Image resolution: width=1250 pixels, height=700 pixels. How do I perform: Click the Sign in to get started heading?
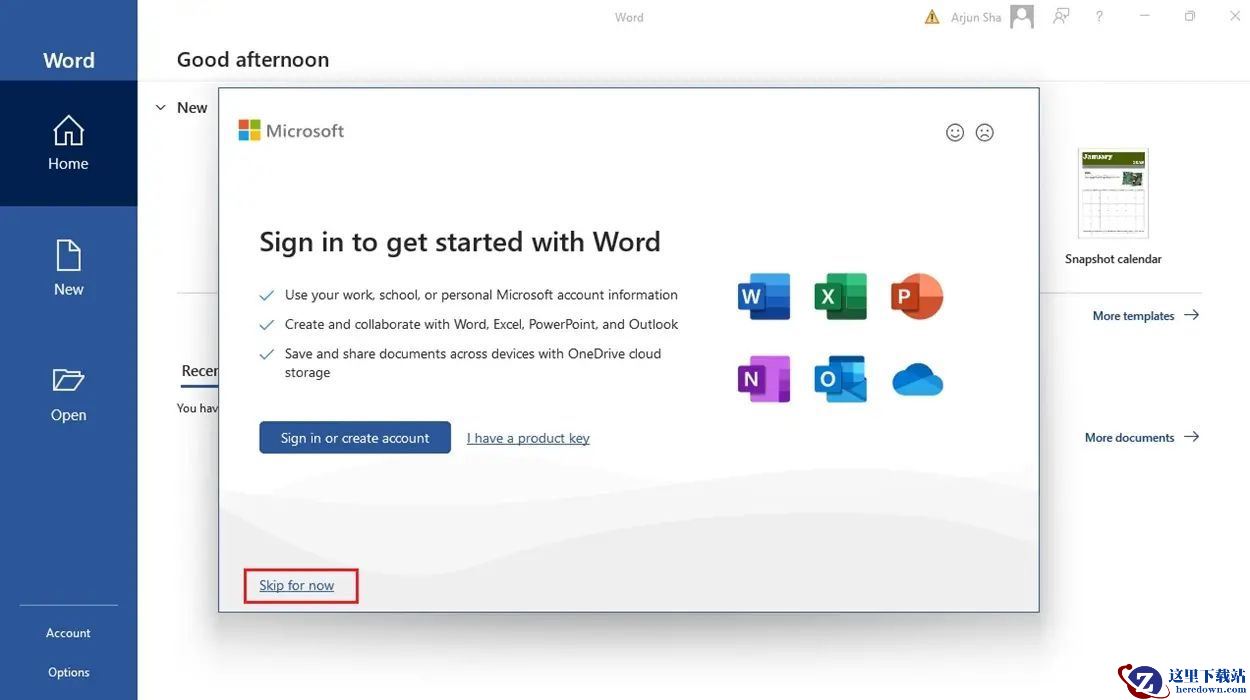460,242
